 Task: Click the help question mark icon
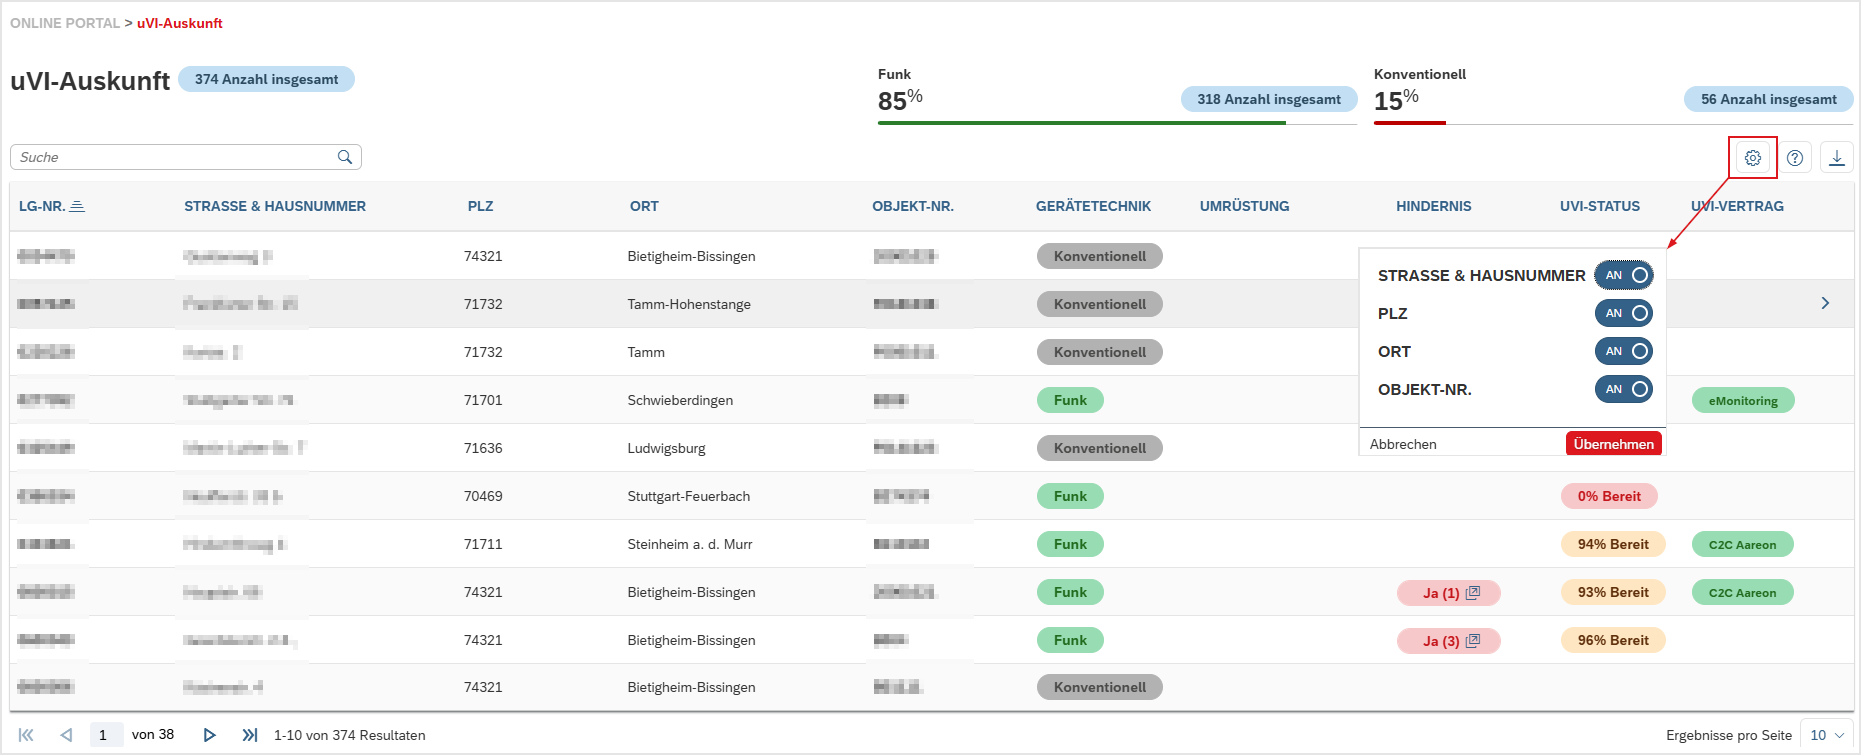[x=1795, y=158]
